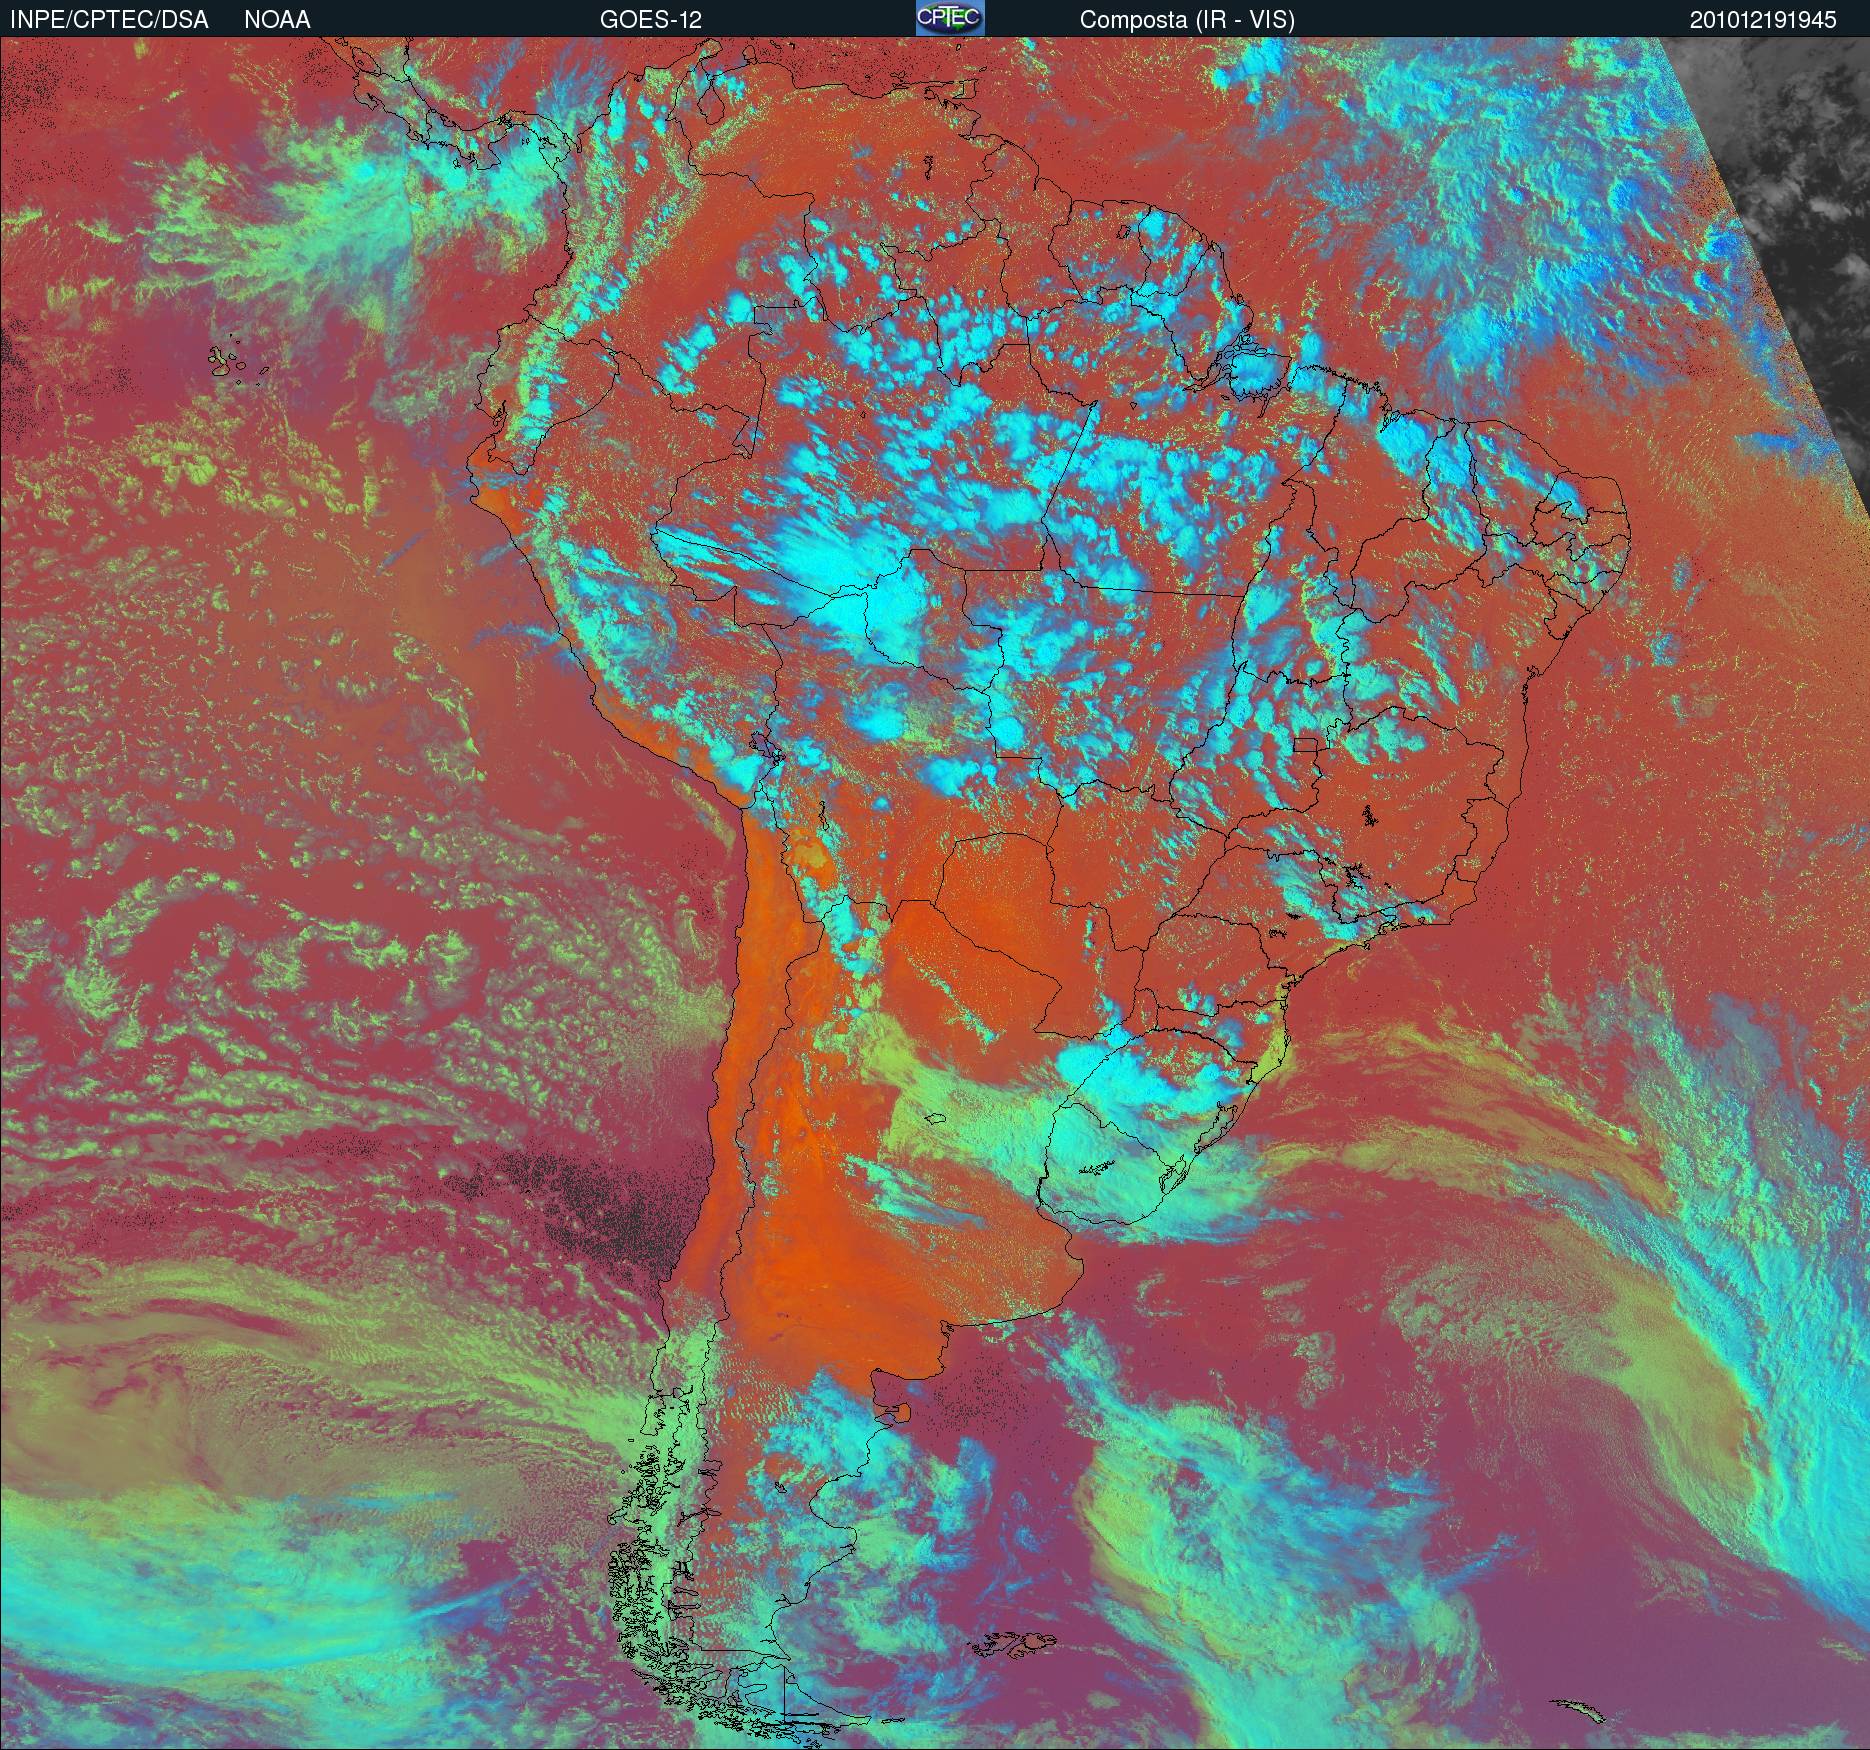1870x1750 pixels.
Task: Click the GOES-12 satellite label
Action: (650, 20)
